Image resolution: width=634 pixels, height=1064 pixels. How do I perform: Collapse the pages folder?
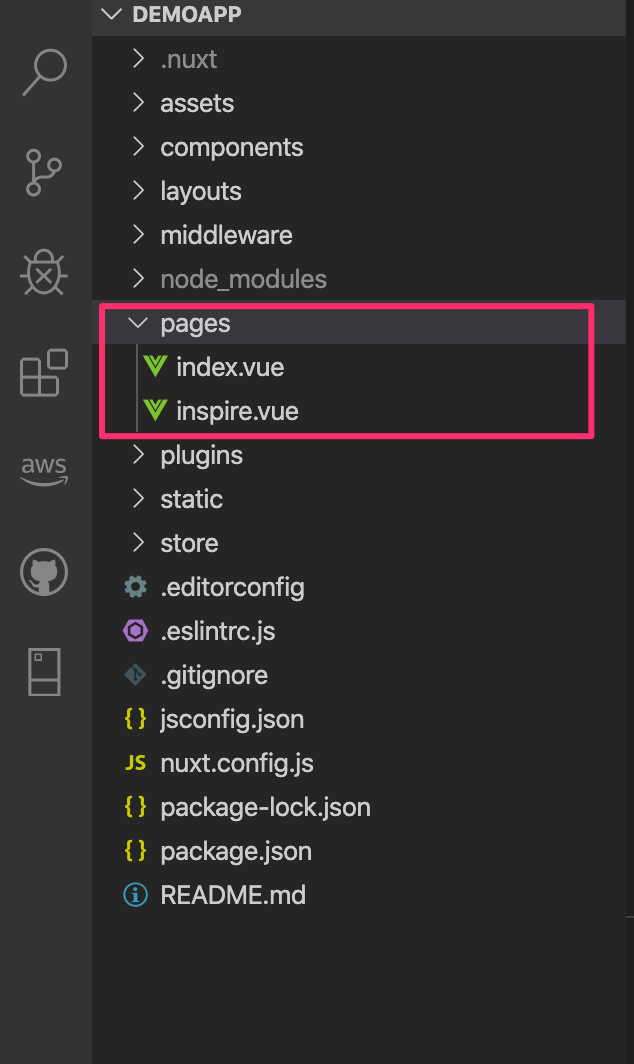pyautogui.click(x=195, y=323)
